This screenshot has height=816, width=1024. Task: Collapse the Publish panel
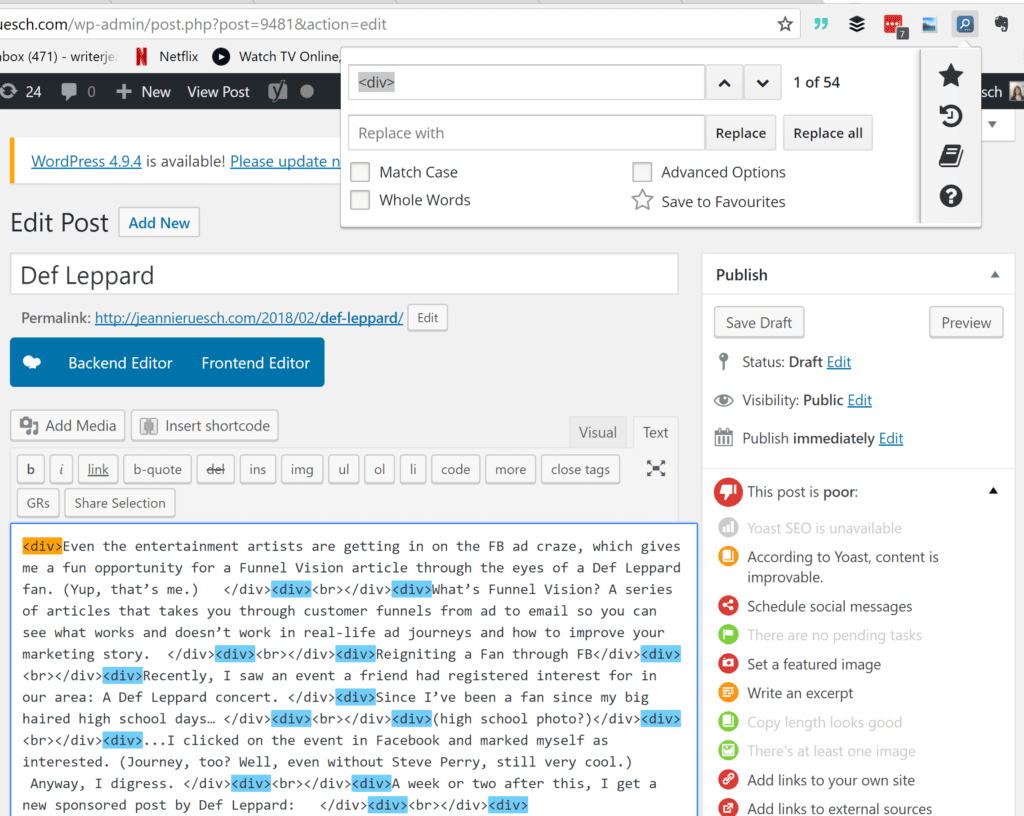[994, 275]
